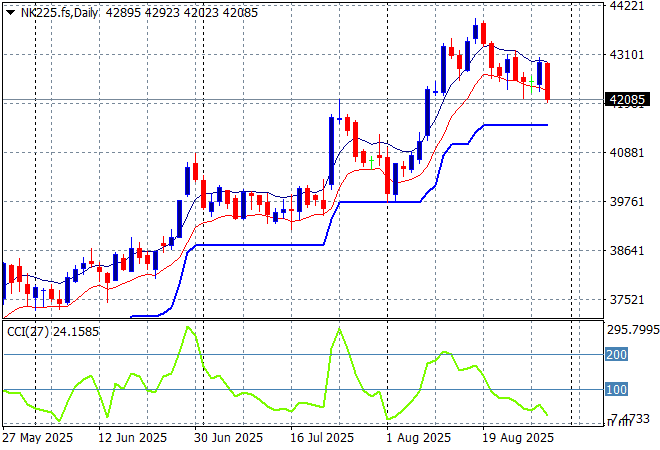Click the 37521 price scale value
The height and width of the screenshot is (450, 660).
[x=627, y=300]
